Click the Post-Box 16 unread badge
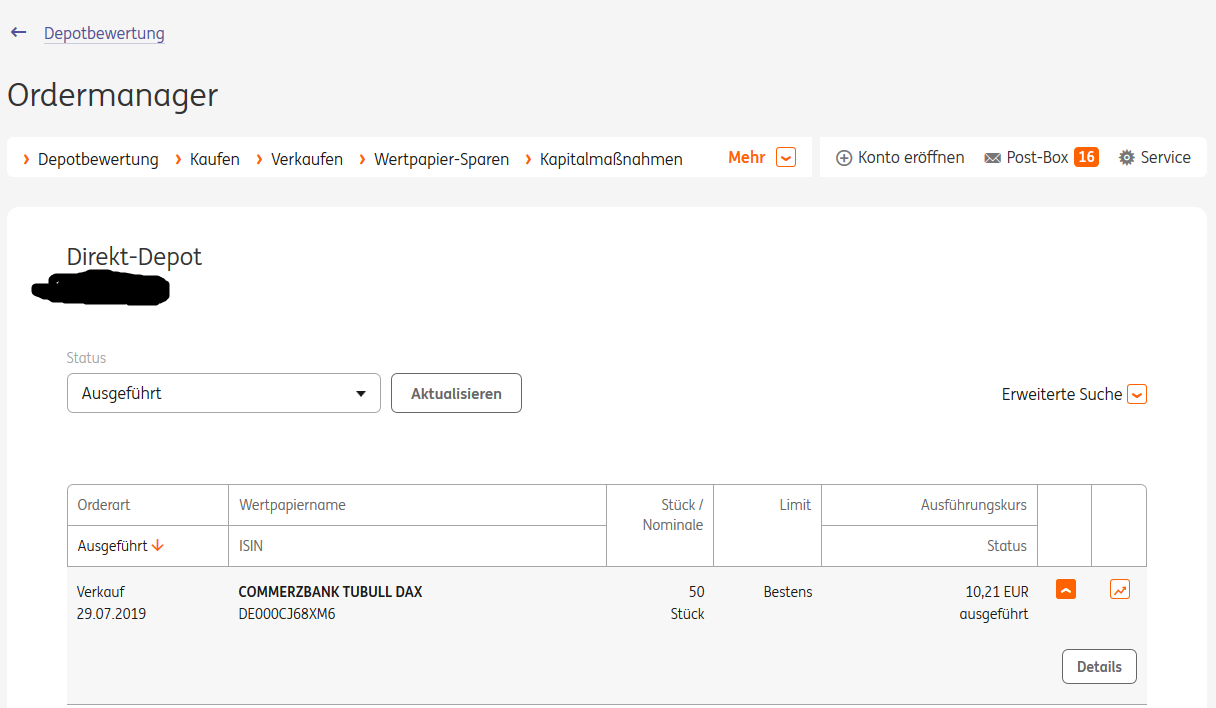 click(1086, 157)
